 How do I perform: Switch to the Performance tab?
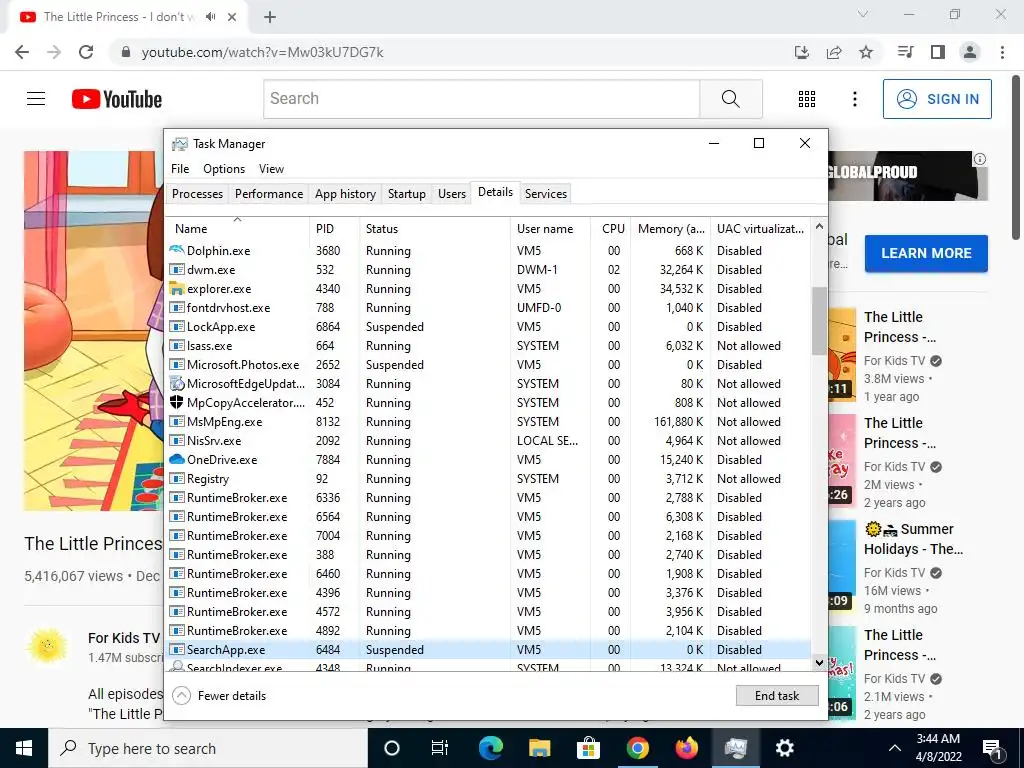[268, 193]
